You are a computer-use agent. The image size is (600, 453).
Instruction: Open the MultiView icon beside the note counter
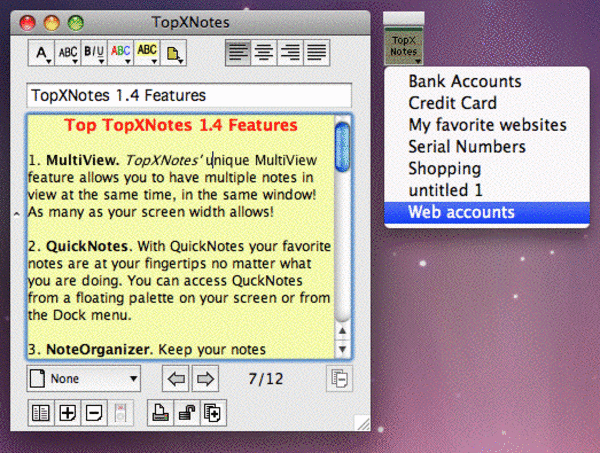point(339,379)
